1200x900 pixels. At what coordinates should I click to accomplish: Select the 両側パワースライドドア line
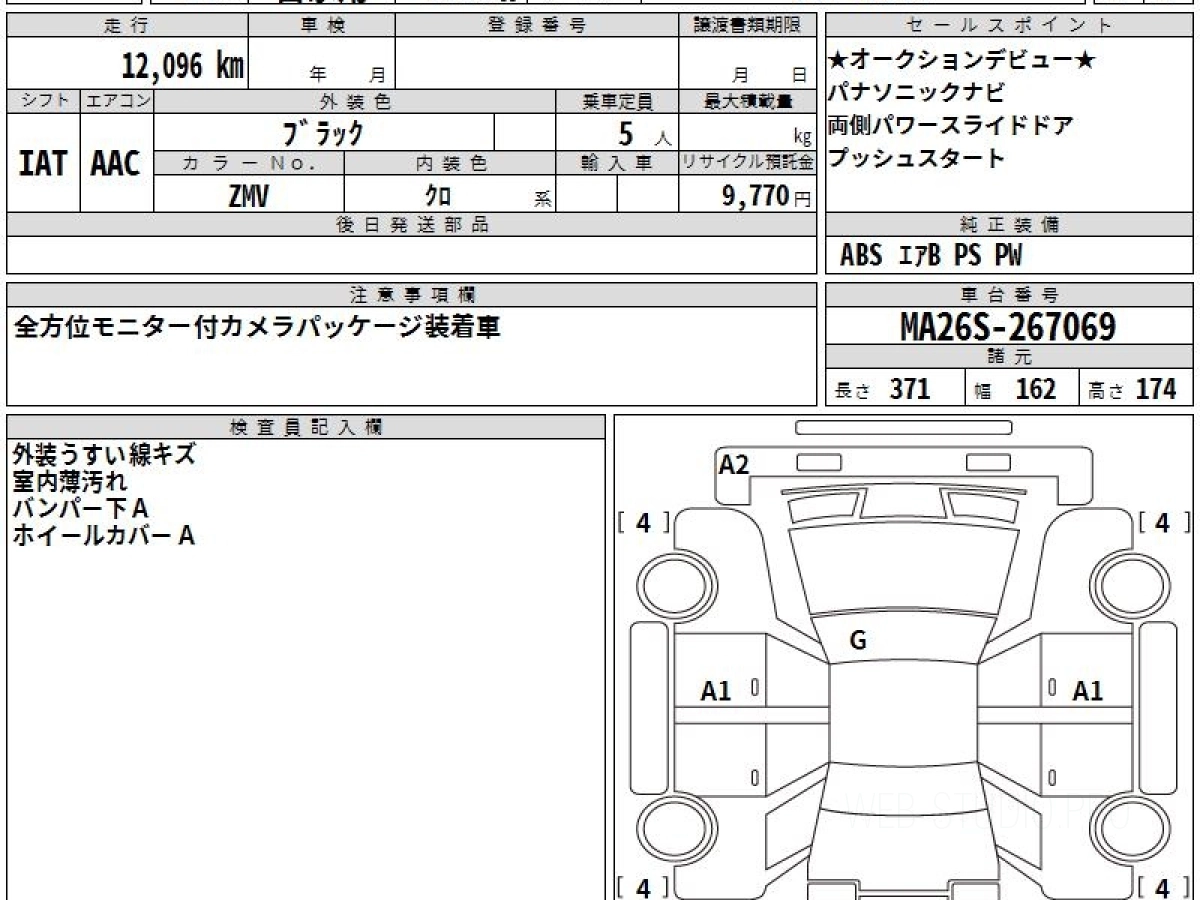(950, 126)
